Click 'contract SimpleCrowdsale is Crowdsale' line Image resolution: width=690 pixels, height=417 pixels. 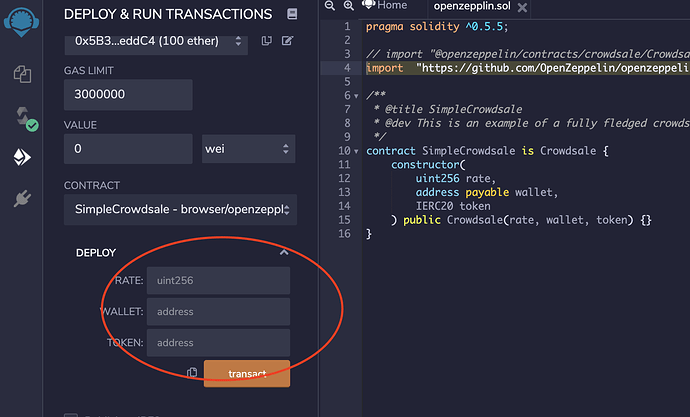pyautogui.click(x=487, y=151)
